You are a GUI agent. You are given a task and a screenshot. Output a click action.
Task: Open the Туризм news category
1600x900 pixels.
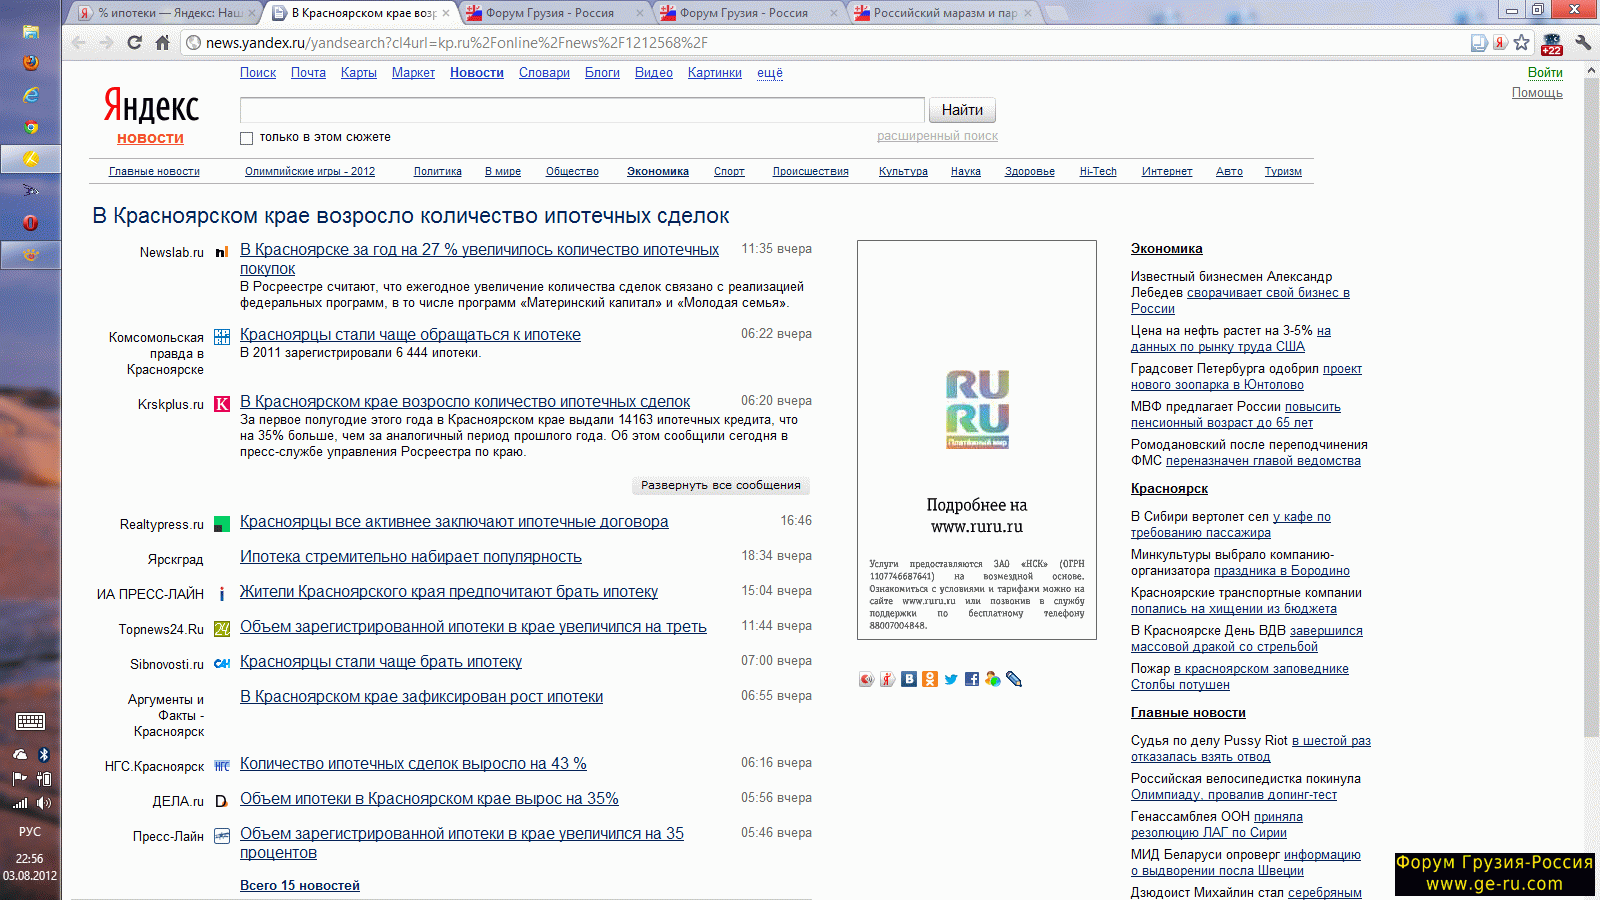click(1283, 171)
